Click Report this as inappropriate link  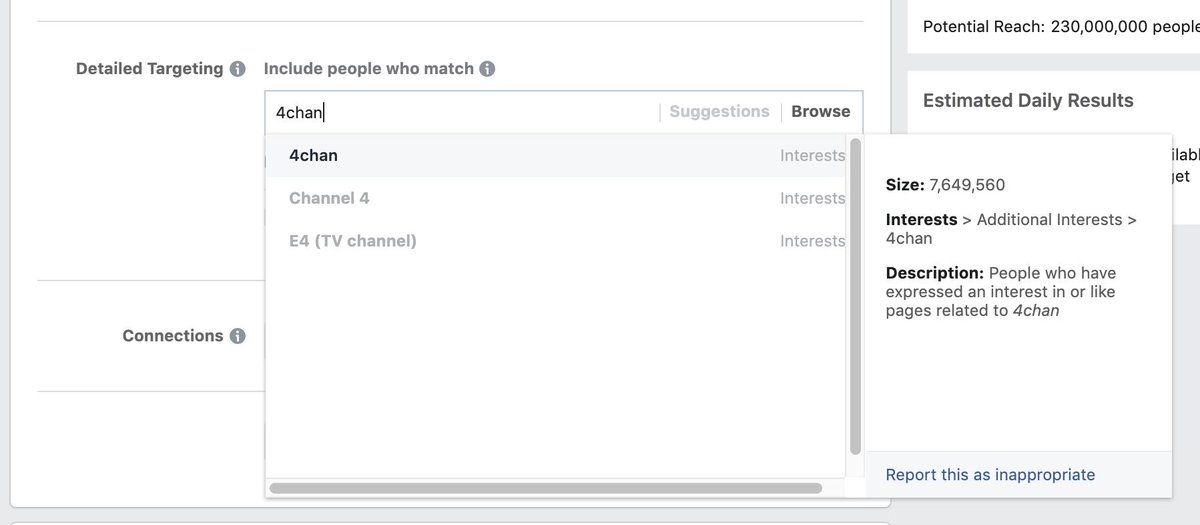pyautogui.click(x=990, y=475)
